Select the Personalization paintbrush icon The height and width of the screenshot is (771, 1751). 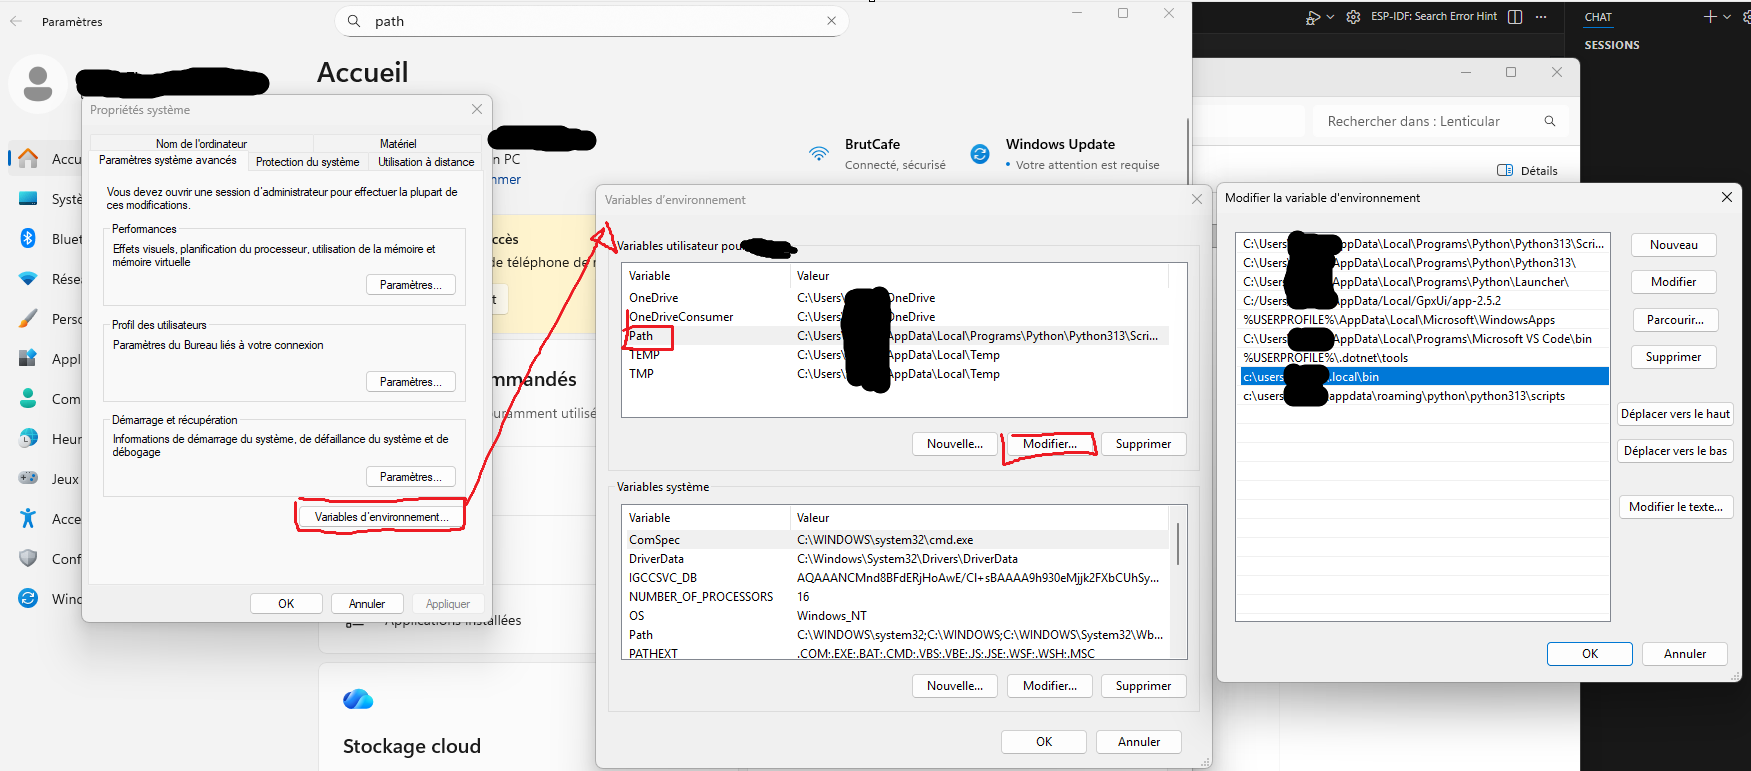click(x=28, y=318)
